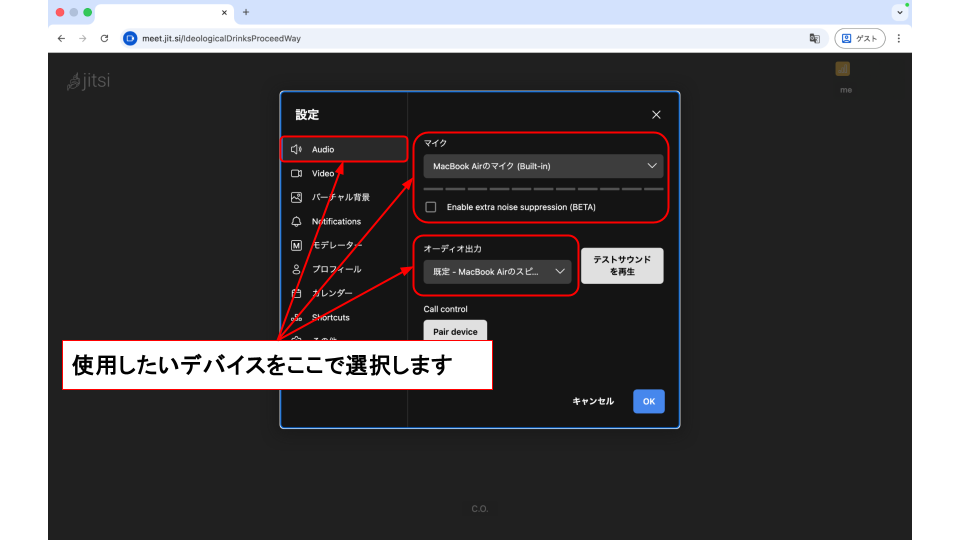Reload the page with the refresh icon
Viewport: 960px width, 540px height.
tap(104, 38)
